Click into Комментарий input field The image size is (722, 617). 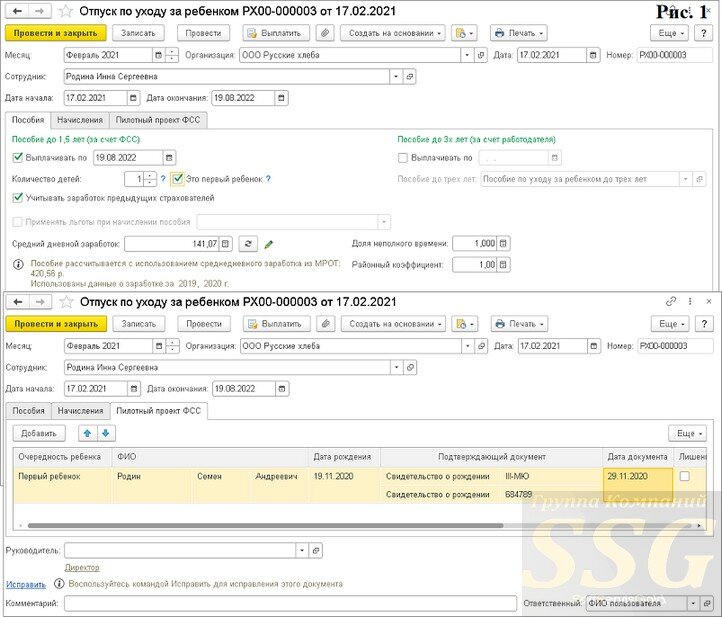291,603
